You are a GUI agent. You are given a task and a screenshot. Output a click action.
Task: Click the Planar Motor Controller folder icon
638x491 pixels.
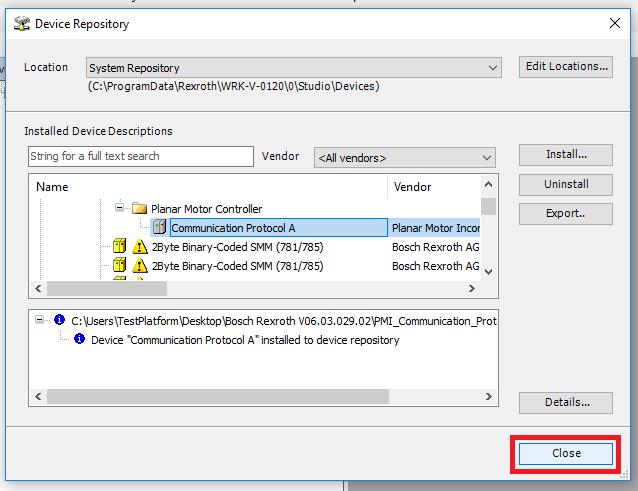(x=139, y=209)
